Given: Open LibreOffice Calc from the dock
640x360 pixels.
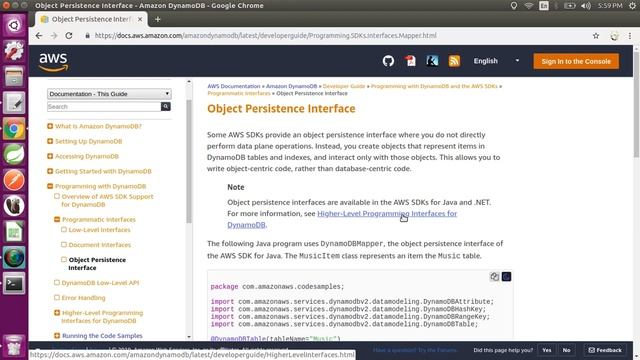Looking at the screenshot, I should coord(14,232).
